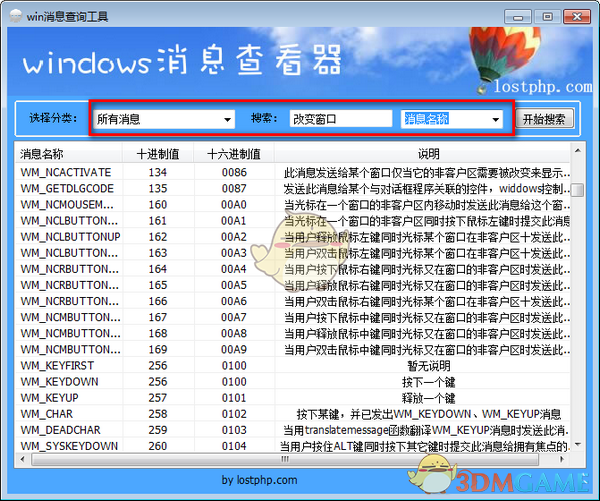600x501 pixels.
Task: Open the 消息名称 search-type dropdown
Action: [x=452, y=119]
